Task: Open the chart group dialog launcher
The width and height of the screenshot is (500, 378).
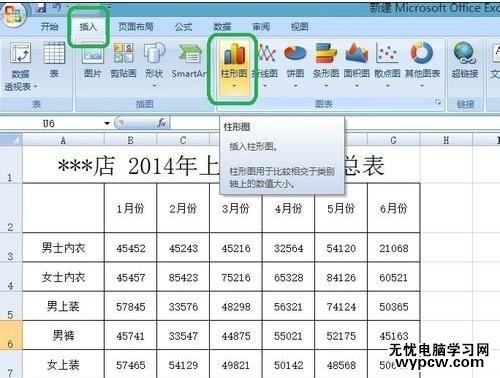Action: click(438, 102)
